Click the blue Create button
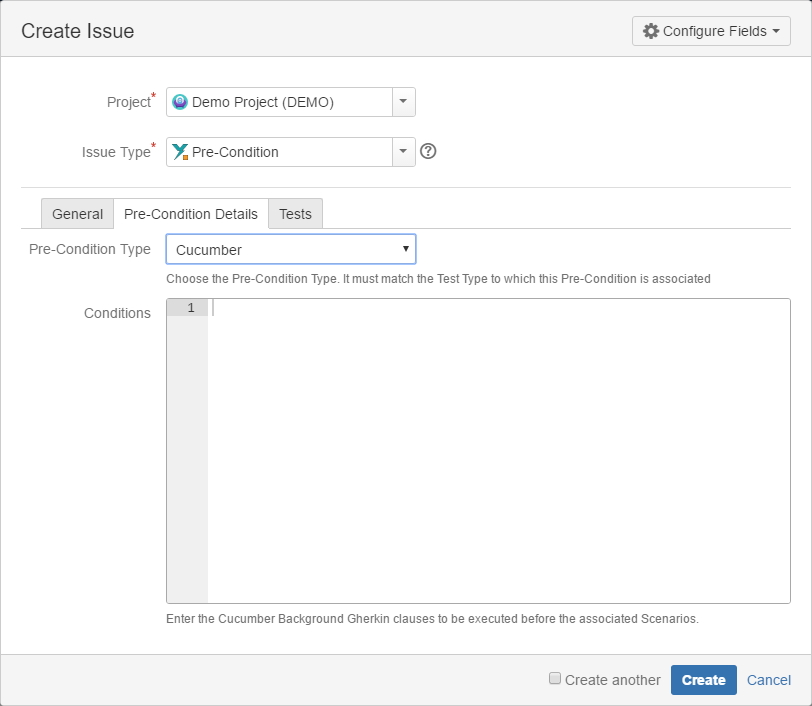Screen dimensions: 812x706 coord(703,680)
